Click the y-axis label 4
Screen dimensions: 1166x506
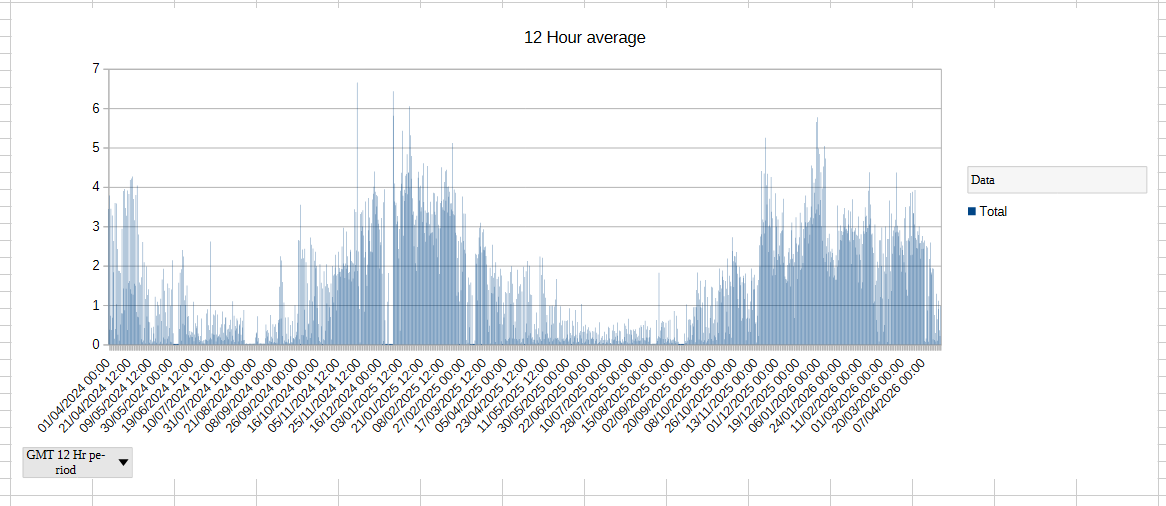tap(96, 187)
